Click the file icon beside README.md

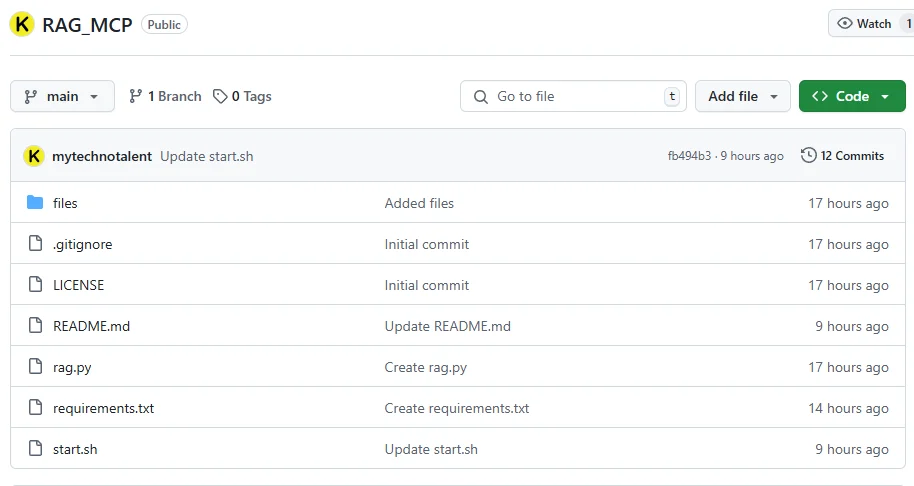tap(36, 325)
